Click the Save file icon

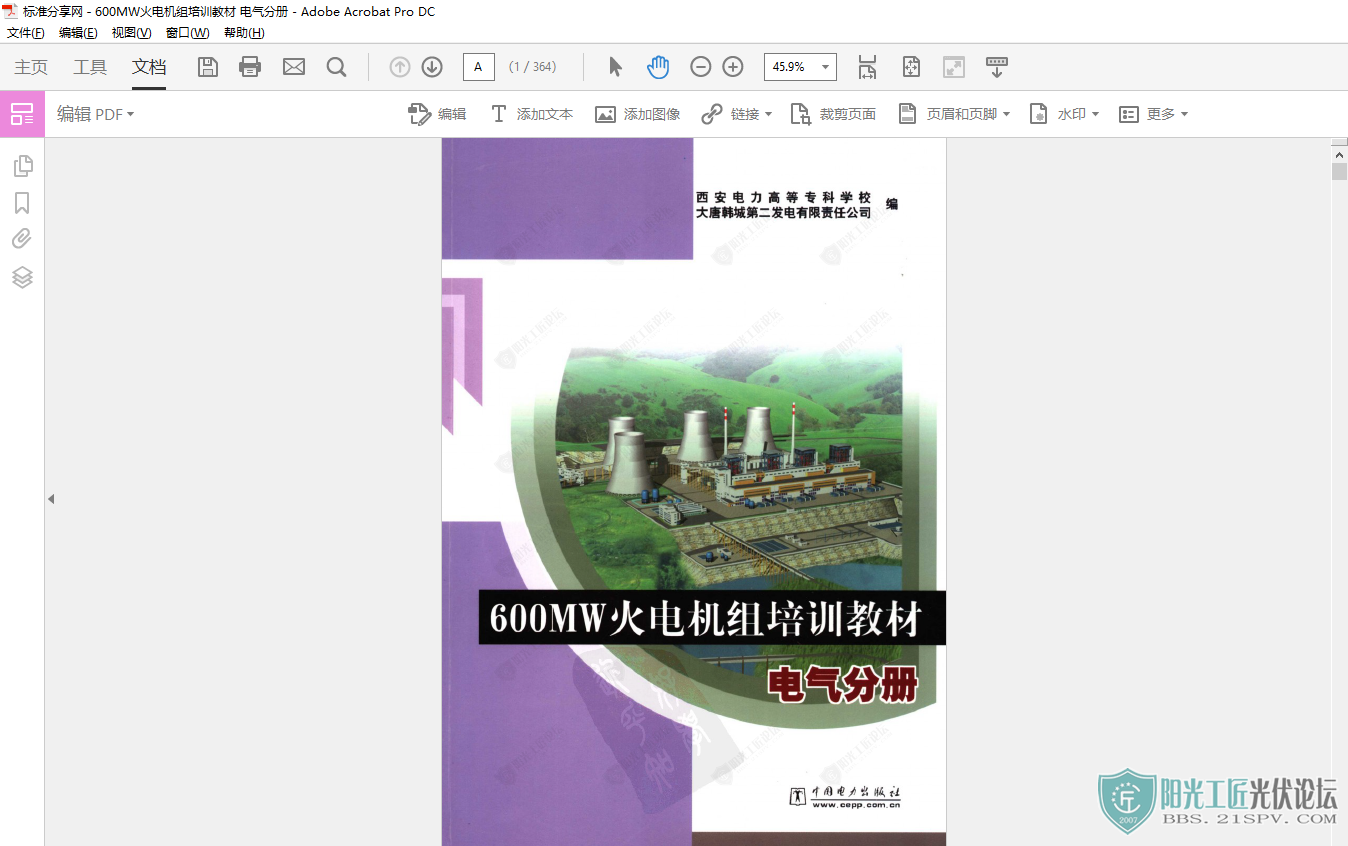(x=208, y=67)
